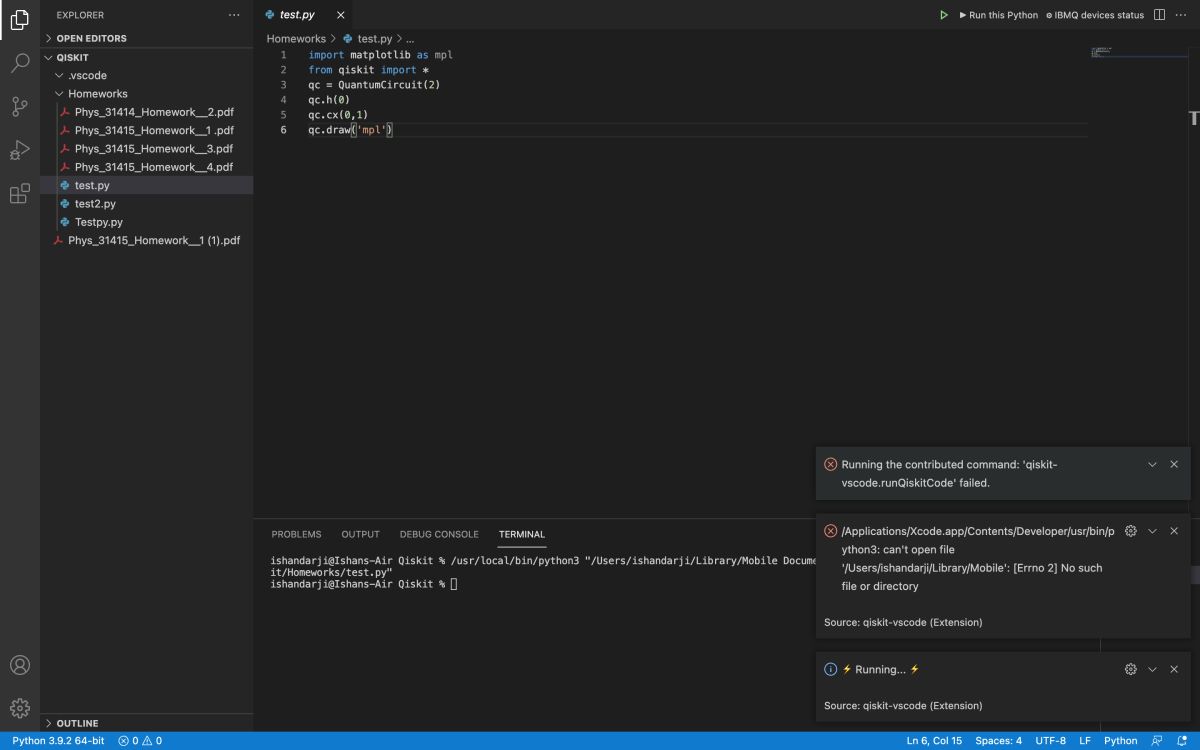Split the editor right
This screenshot has width=1200, height=750.
1160,15
